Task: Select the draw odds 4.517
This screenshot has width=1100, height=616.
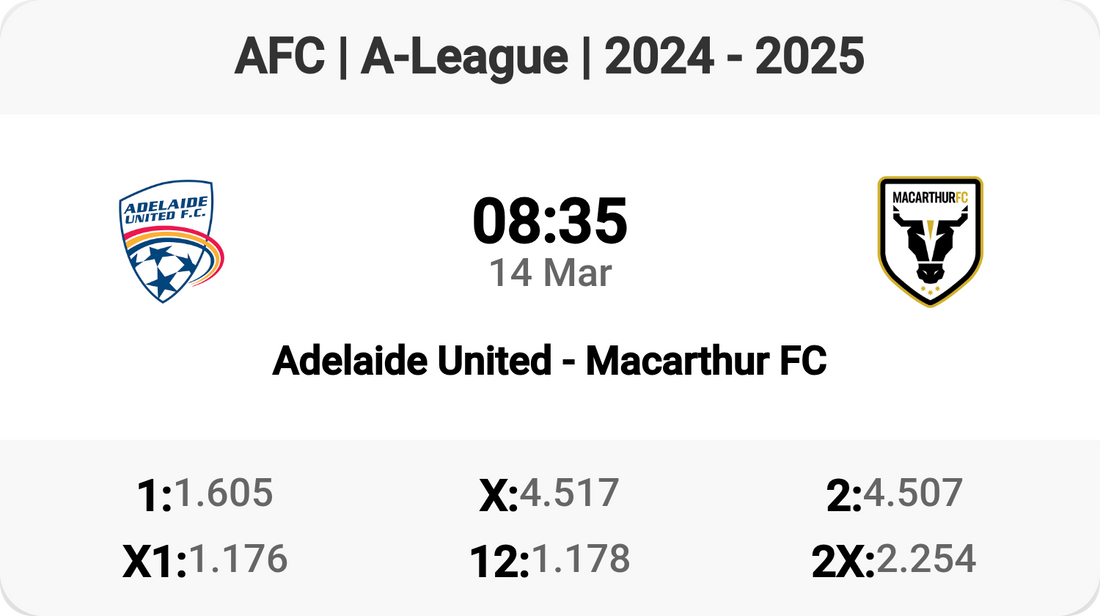Action: point(569,493)
